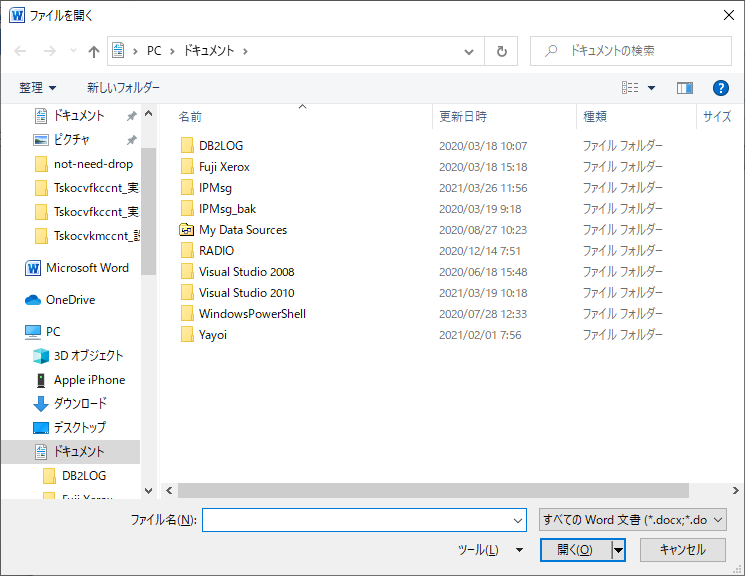Select Yayoi folder icon in list

(x=187, y=335)
